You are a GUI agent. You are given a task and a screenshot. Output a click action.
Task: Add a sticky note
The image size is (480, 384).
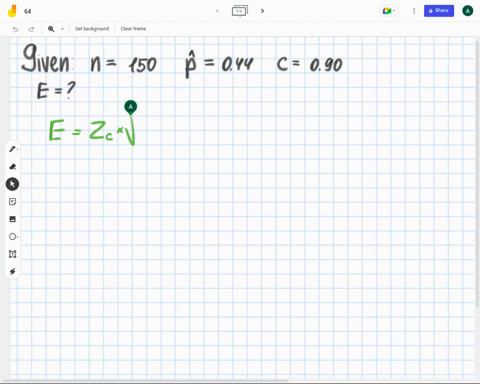coord(13,202)
